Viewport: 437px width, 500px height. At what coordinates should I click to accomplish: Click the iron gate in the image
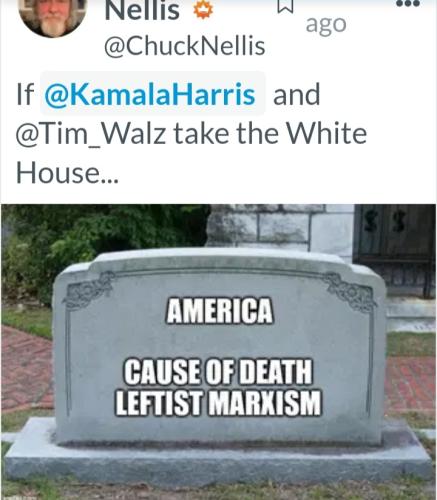[x=395, y=247]
